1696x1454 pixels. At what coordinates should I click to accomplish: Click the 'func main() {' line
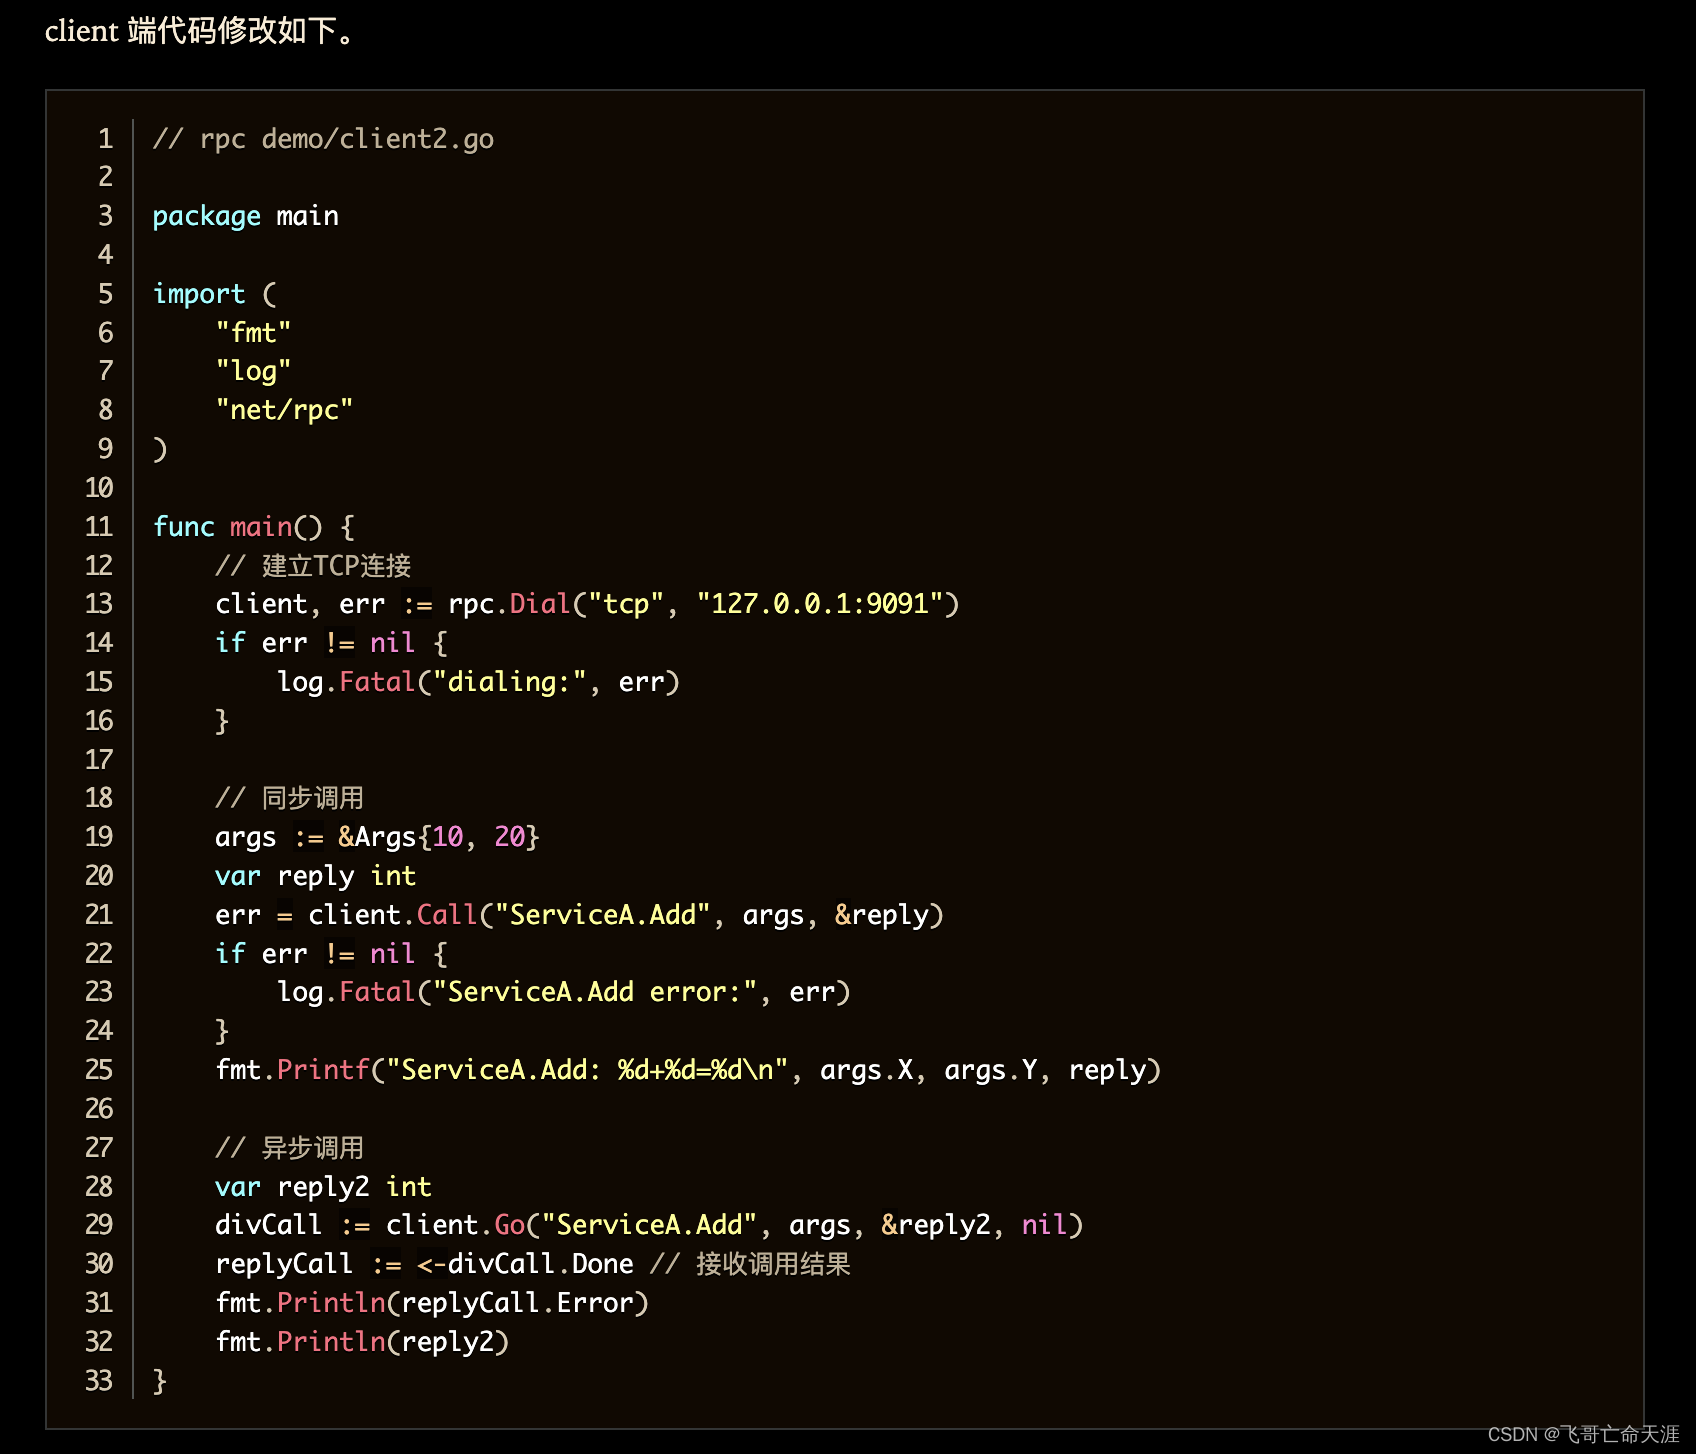(253, 527)
